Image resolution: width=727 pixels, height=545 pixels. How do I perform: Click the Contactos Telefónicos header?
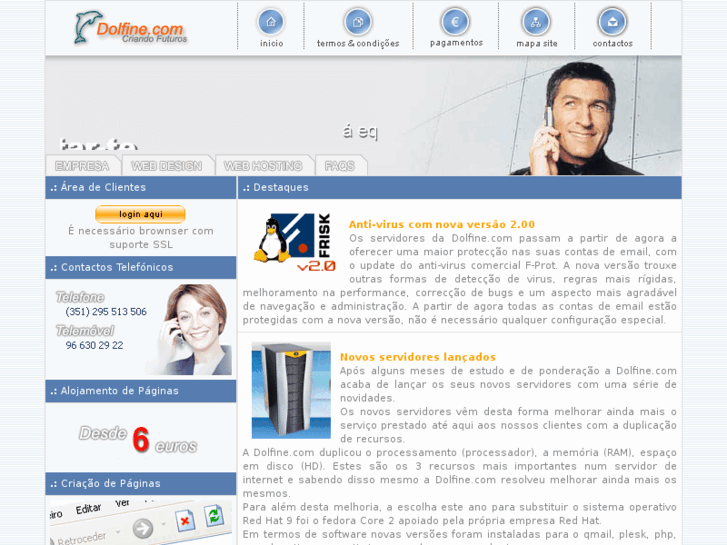coord(140,267)
